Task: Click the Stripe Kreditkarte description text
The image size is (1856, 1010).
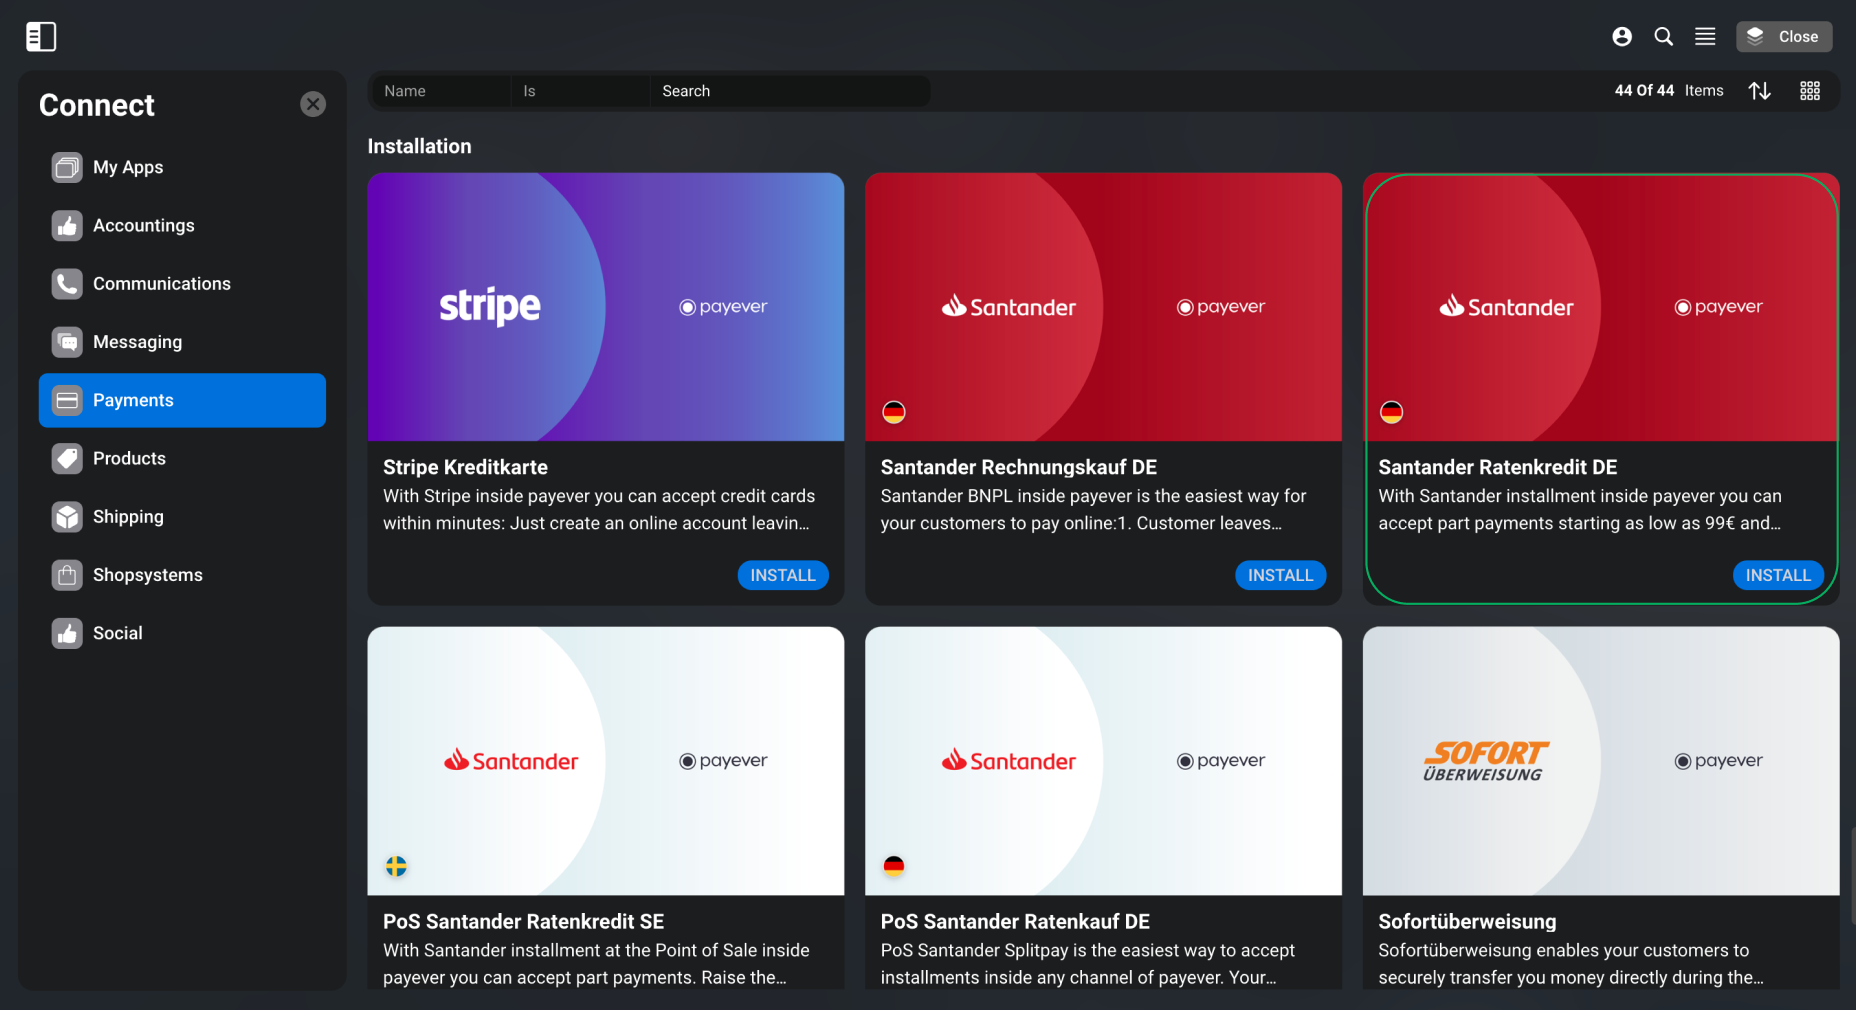Action: (599, 510)
